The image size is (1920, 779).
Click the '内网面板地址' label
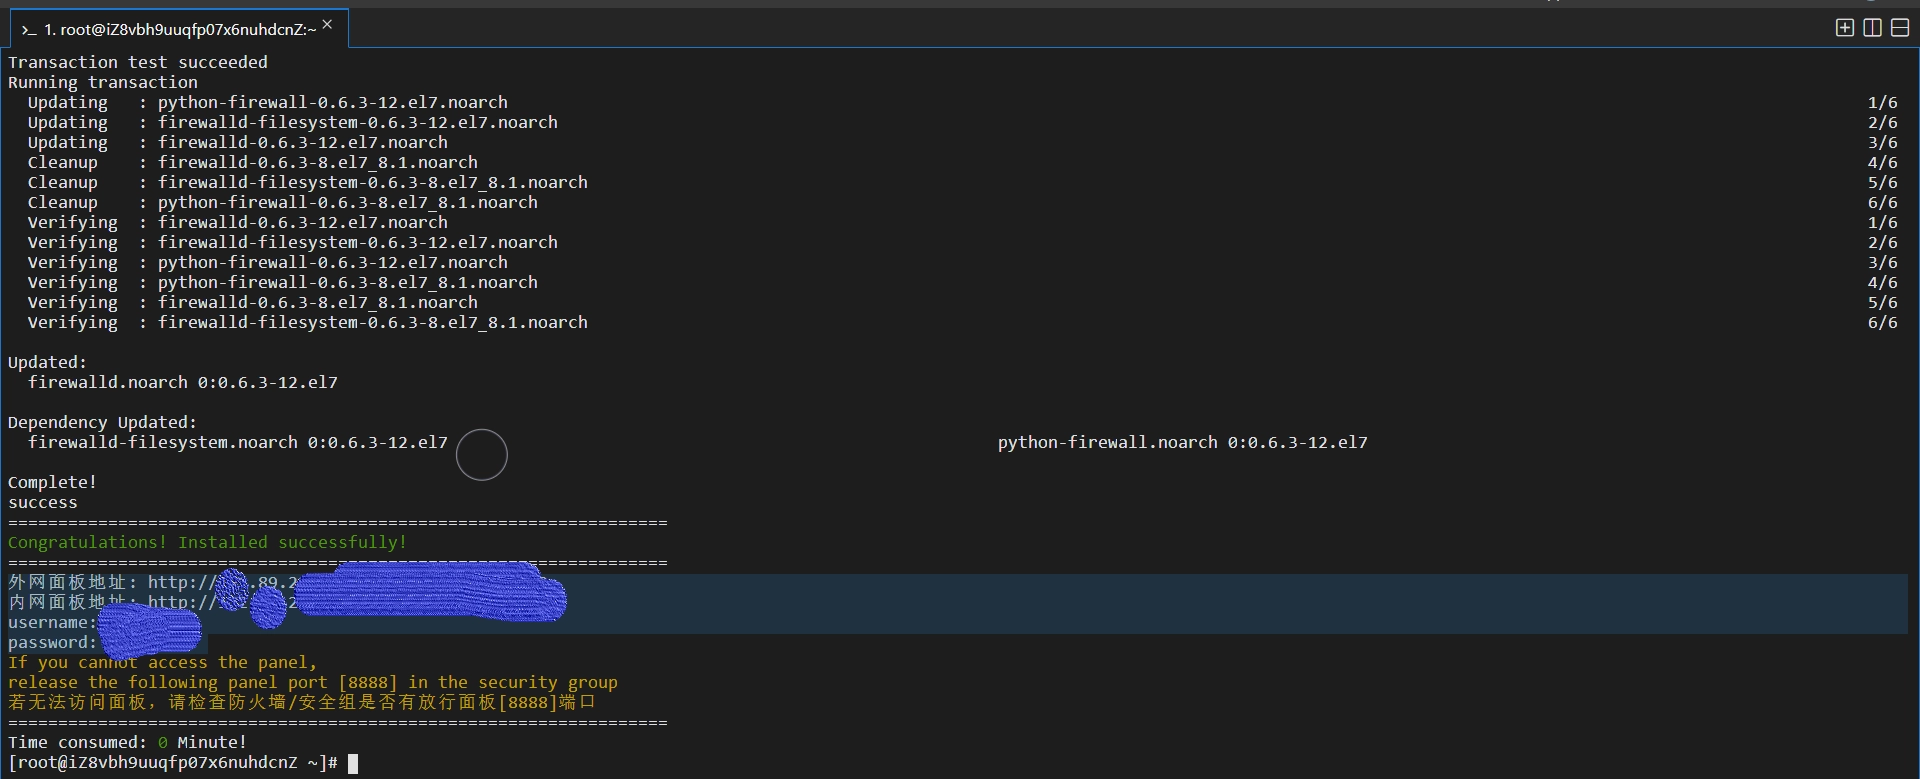click(67, 602)
